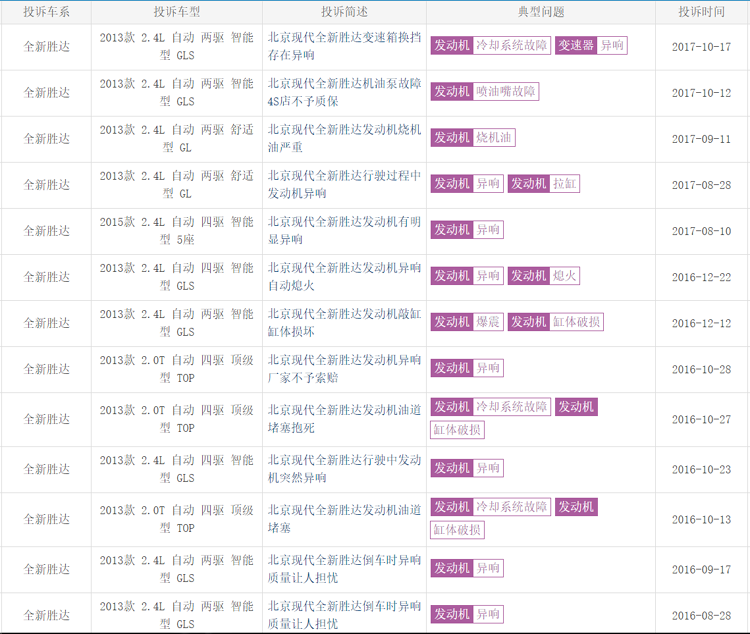Open complaint 北京现代全新胜达变速箱换挡存在异响

coord(344,46)
